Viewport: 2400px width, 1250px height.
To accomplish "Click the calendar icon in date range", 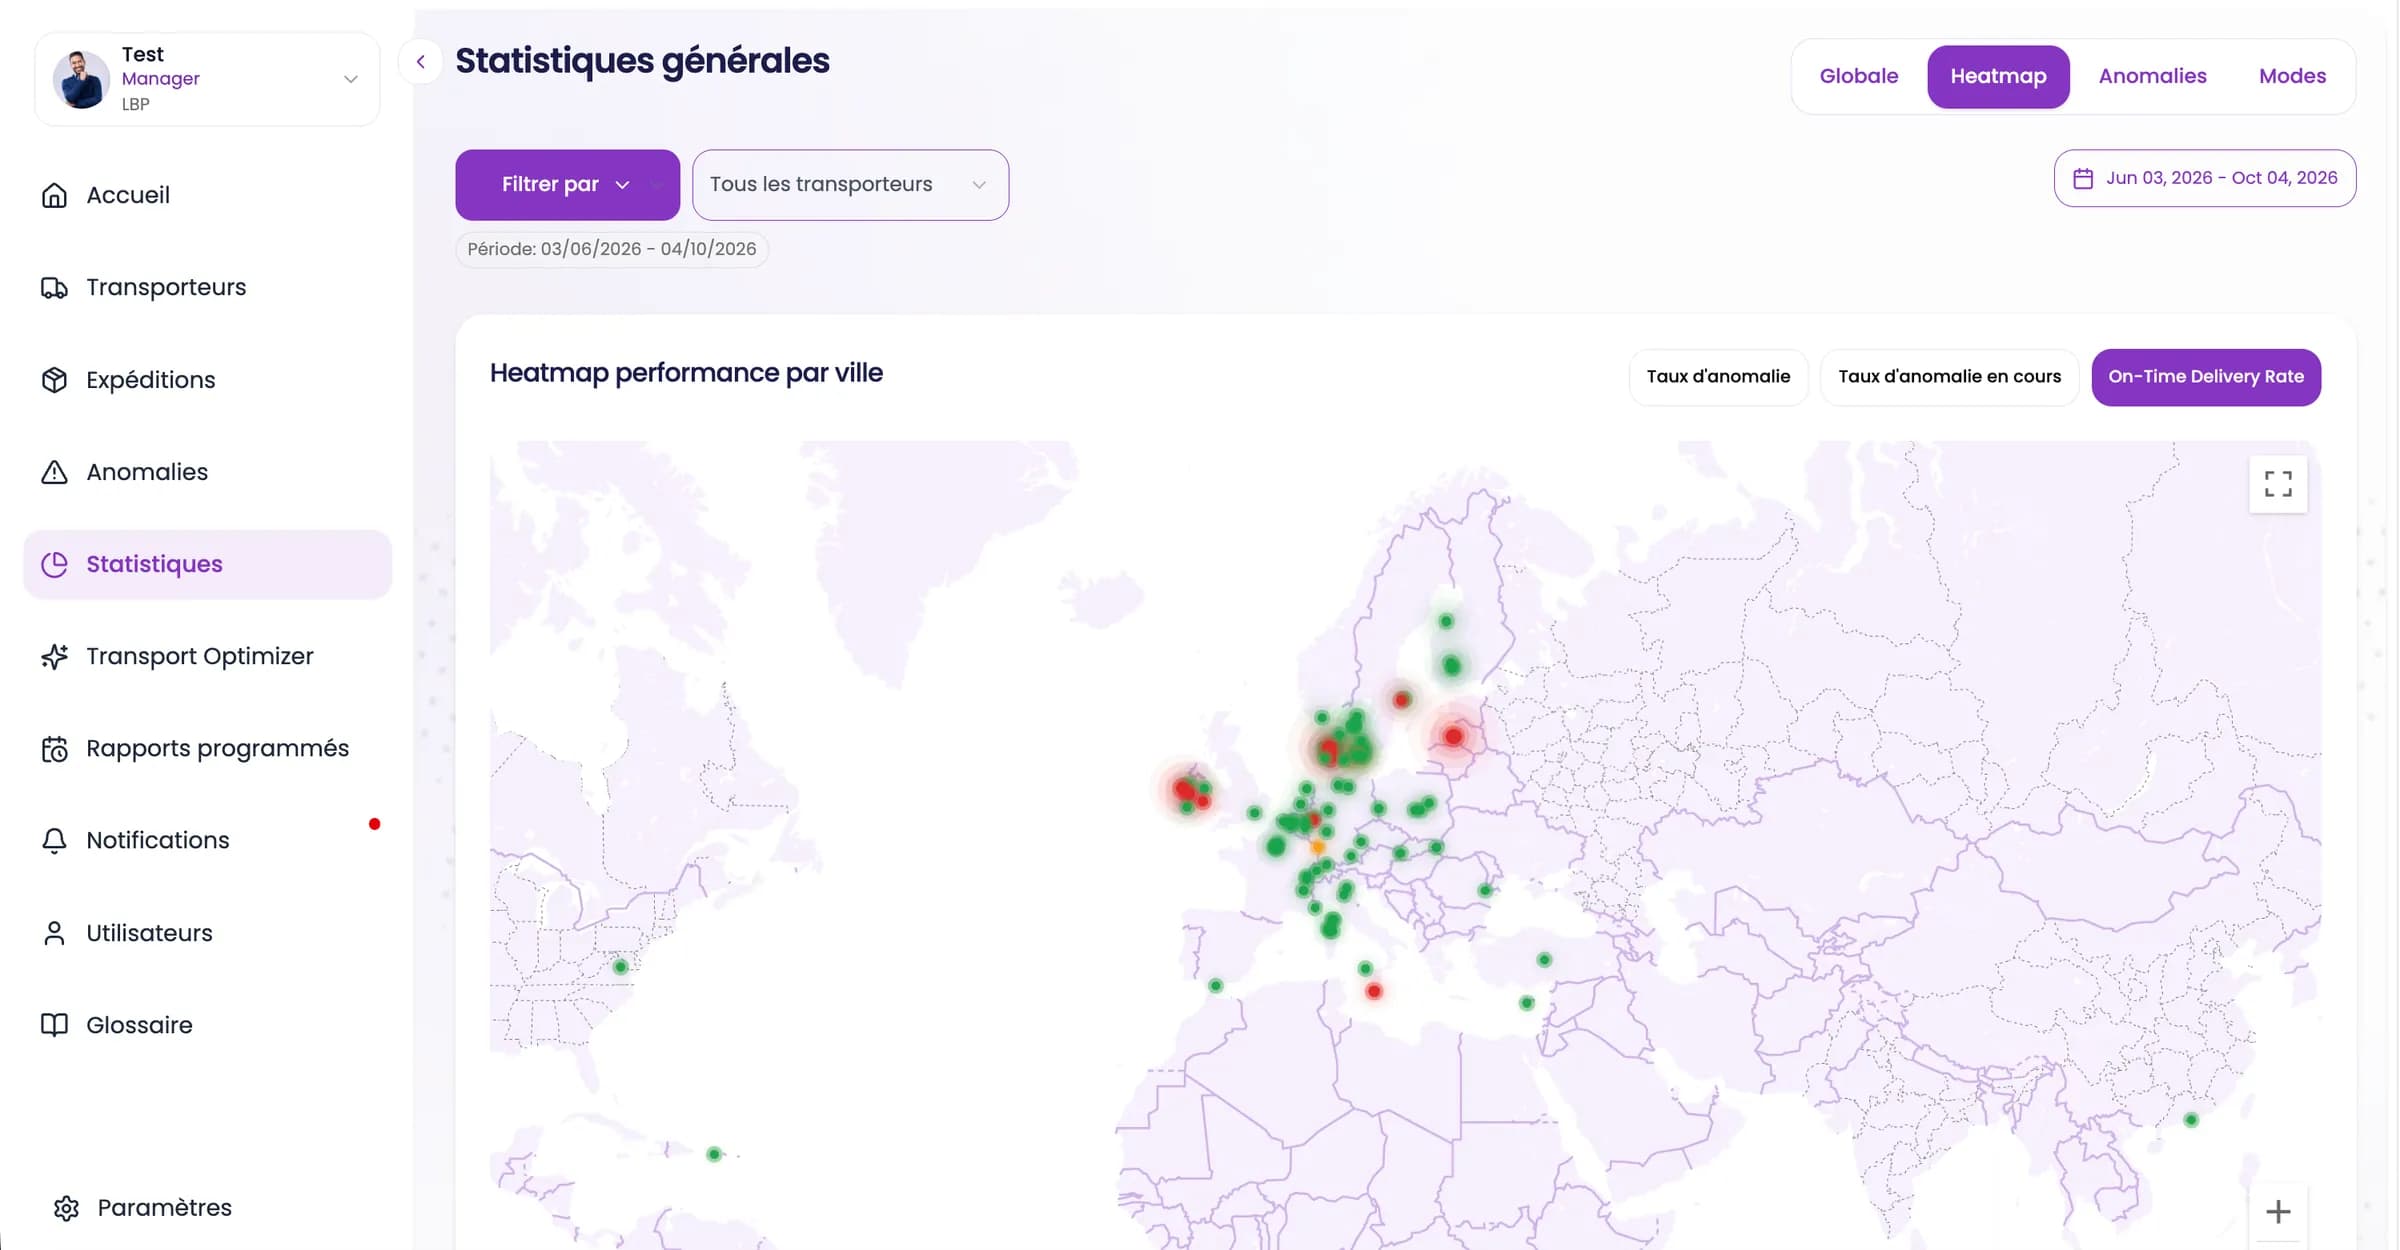I will [2083, 178].
